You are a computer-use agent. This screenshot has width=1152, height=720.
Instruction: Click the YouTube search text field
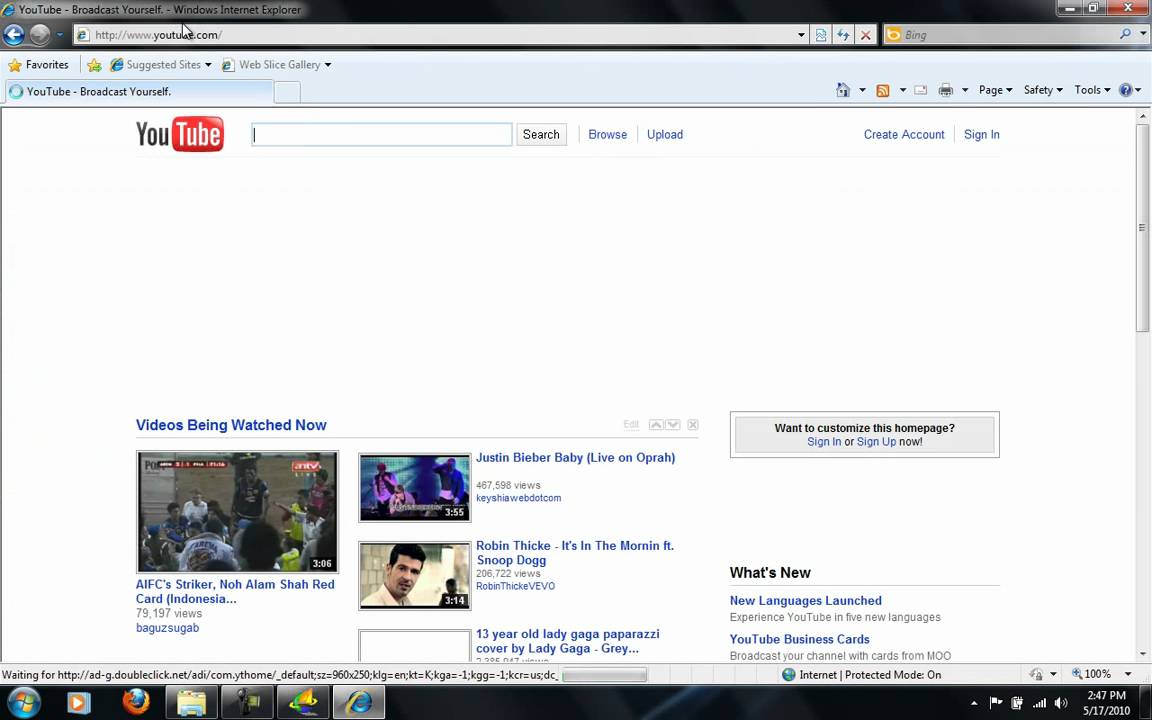pos(382,135)
